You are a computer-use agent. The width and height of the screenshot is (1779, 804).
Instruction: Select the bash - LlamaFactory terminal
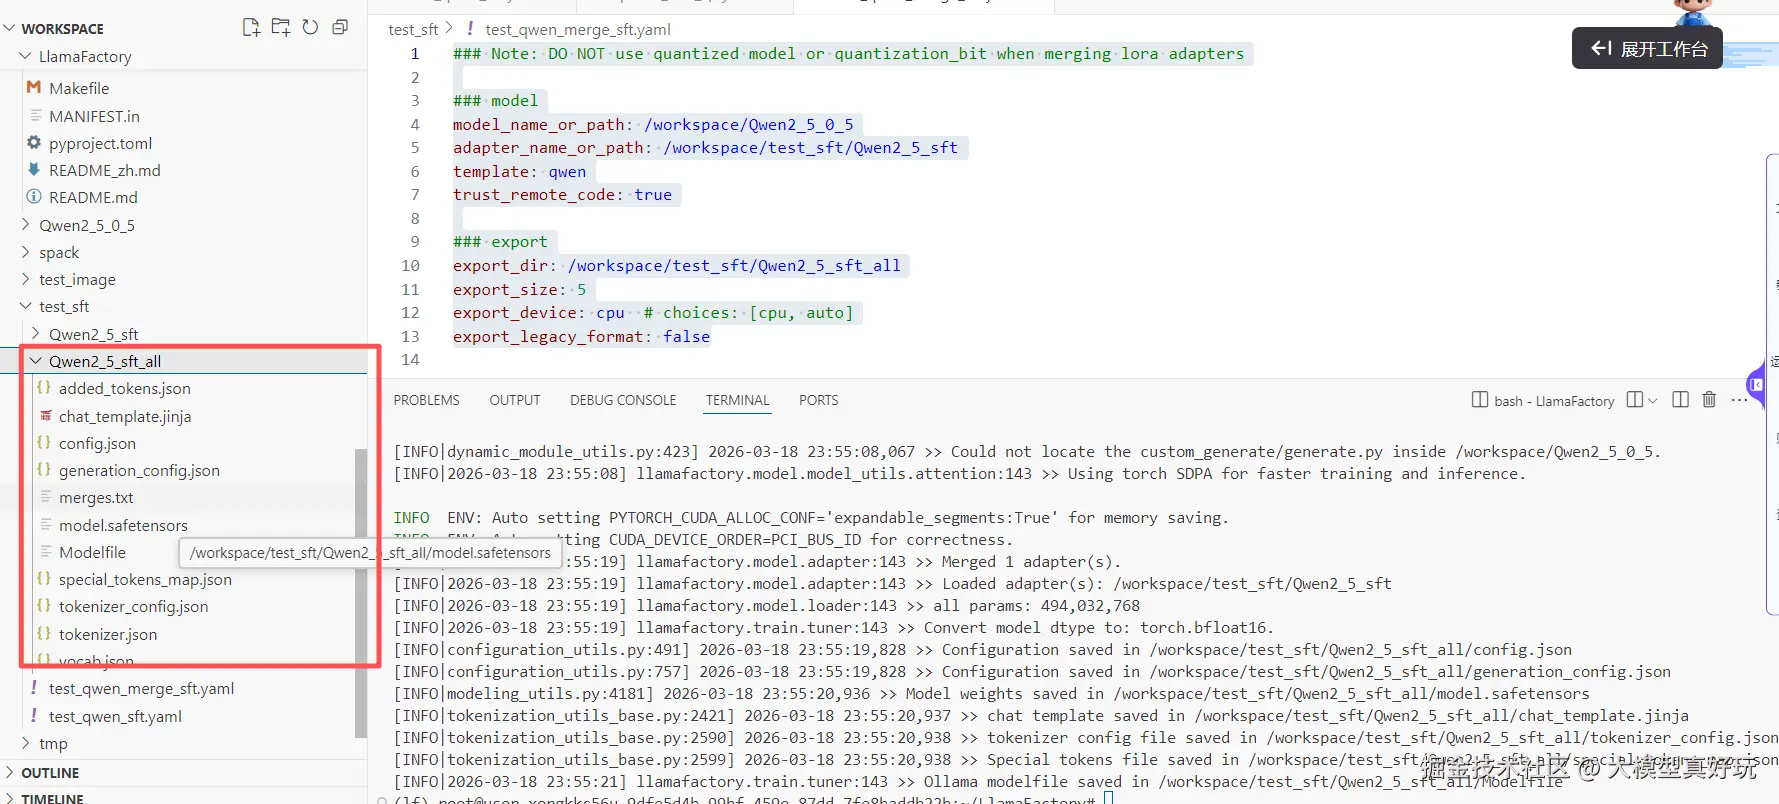point(1543,400)
